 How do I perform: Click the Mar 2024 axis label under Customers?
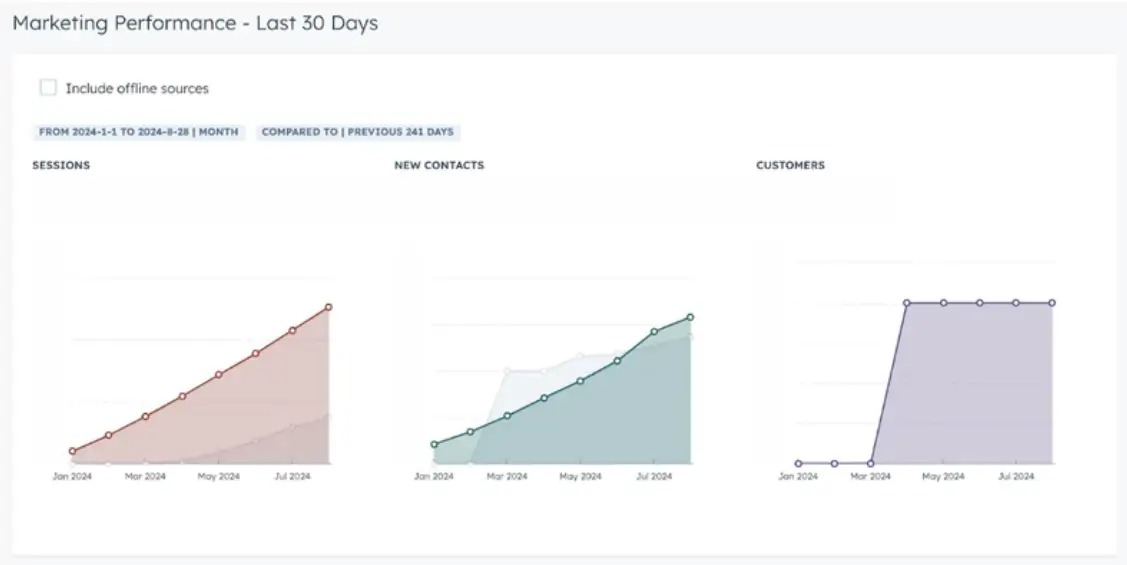871,477
